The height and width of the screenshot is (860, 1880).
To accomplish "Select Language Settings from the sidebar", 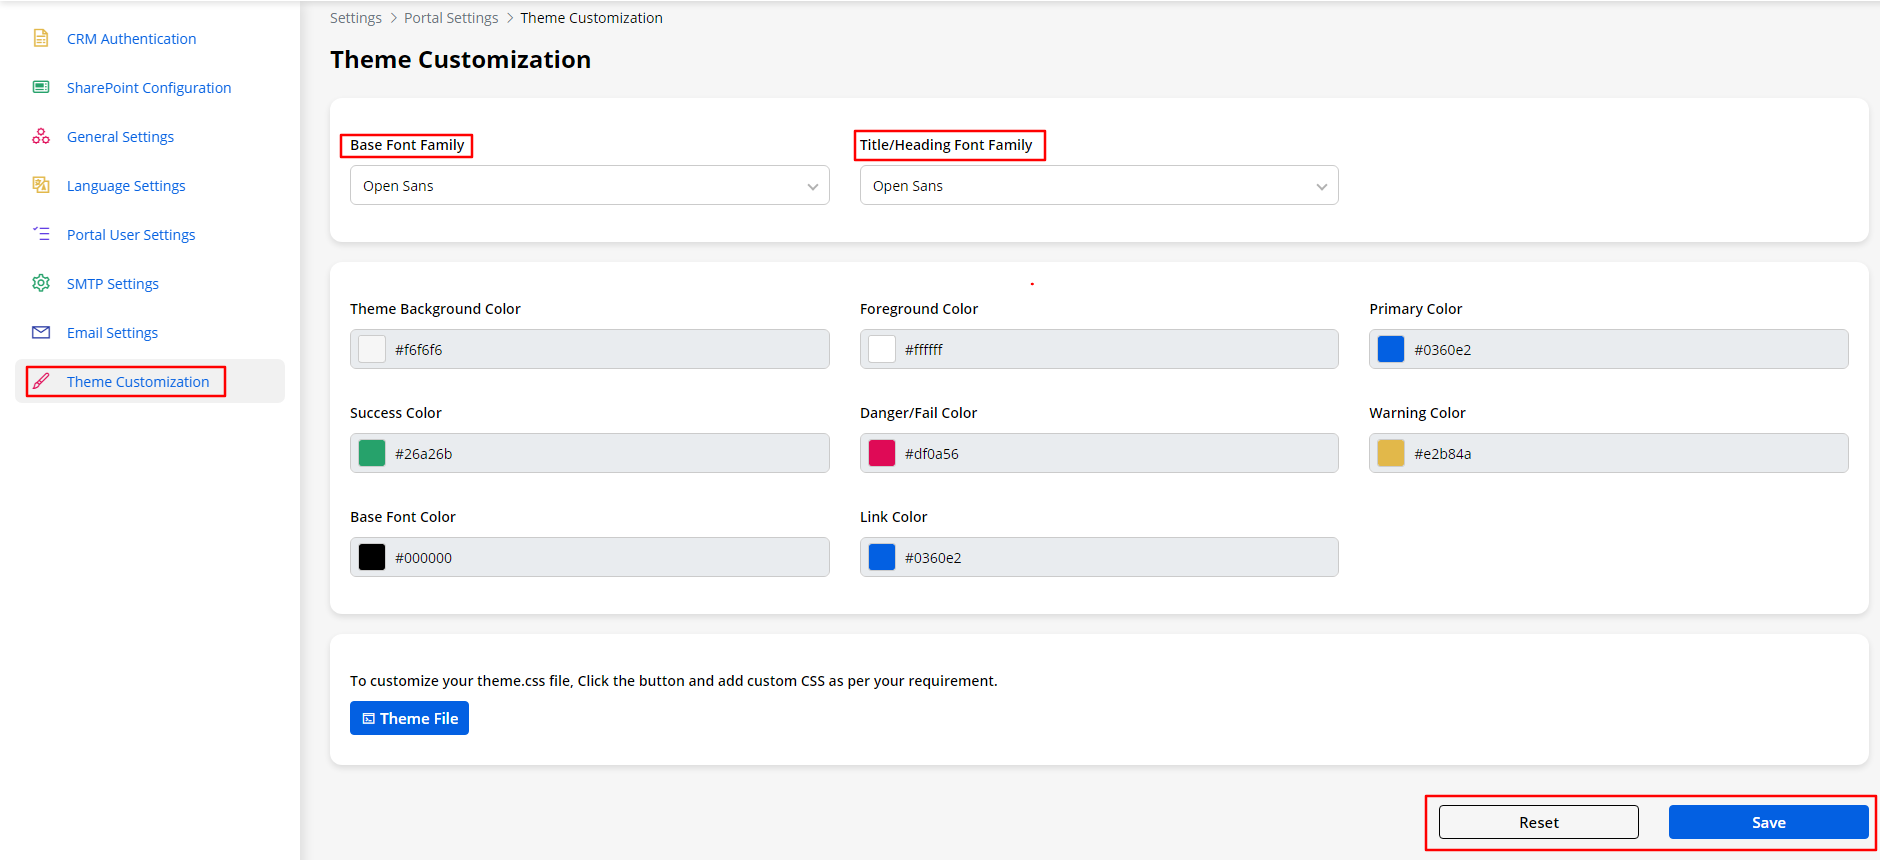I will [x=126, y=186].
